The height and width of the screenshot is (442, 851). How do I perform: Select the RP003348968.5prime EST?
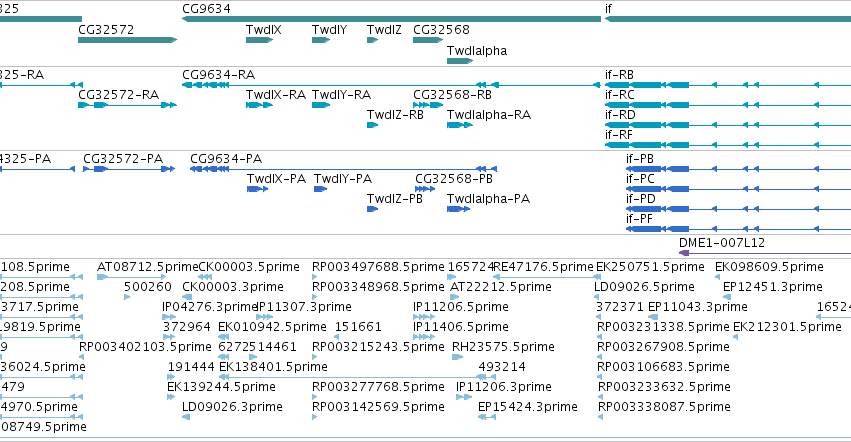[315, 297]
